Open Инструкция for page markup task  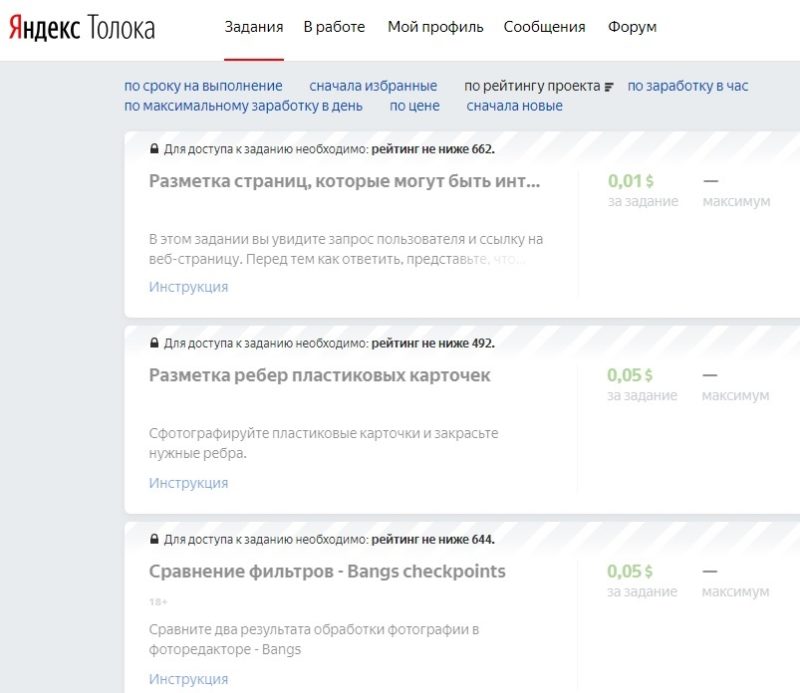coord(188,287)
